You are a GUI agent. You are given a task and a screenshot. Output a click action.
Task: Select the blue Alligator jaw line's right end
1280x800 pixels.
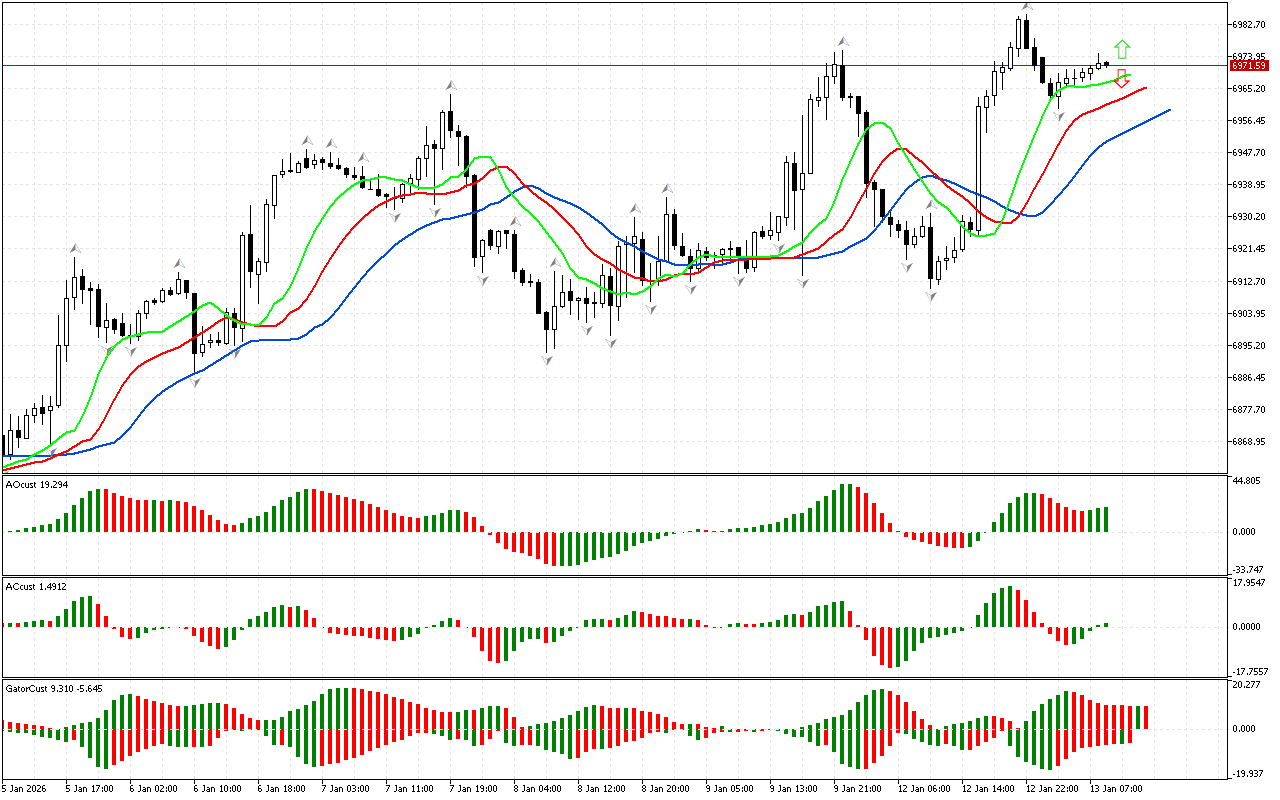click(x=1168, y=110)
